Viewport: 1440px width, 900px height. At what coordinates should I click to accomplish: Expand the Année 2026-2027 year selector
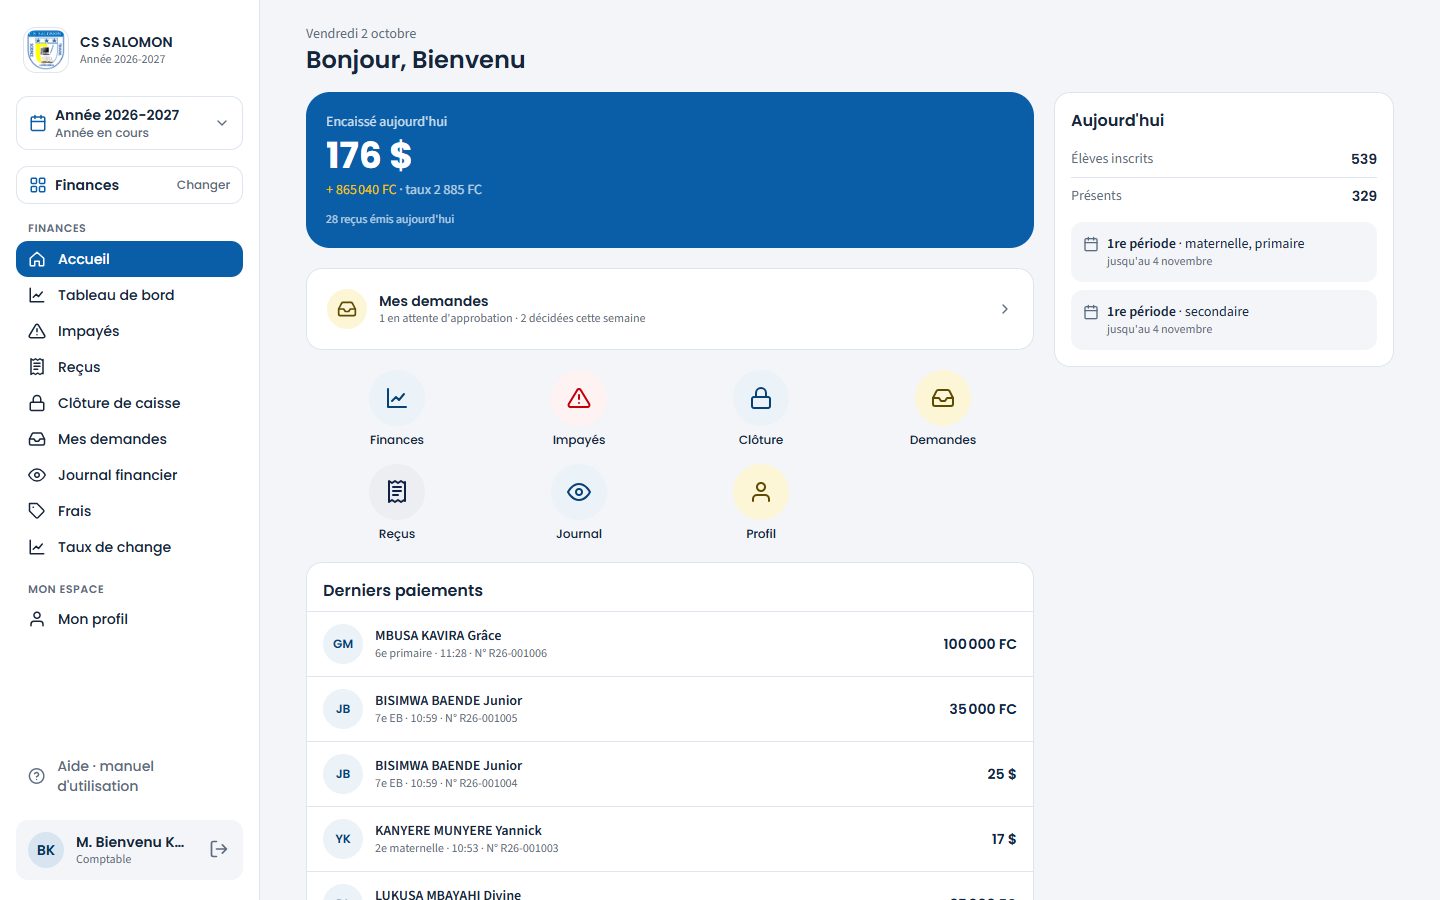(x=129, y=123)
